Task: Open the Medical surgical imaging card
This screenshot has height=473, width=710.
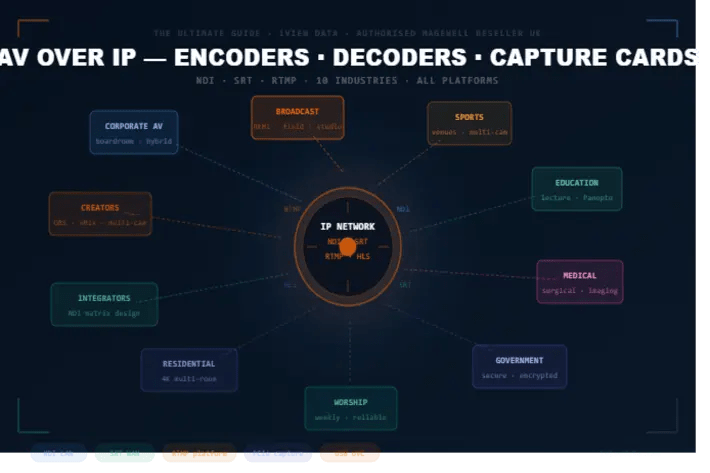Action: pyautogui.click(x=580, y=282)
